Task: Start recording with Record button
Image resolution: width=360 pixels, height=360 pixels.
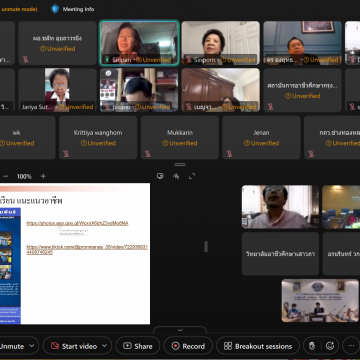Action: [188, 346]
